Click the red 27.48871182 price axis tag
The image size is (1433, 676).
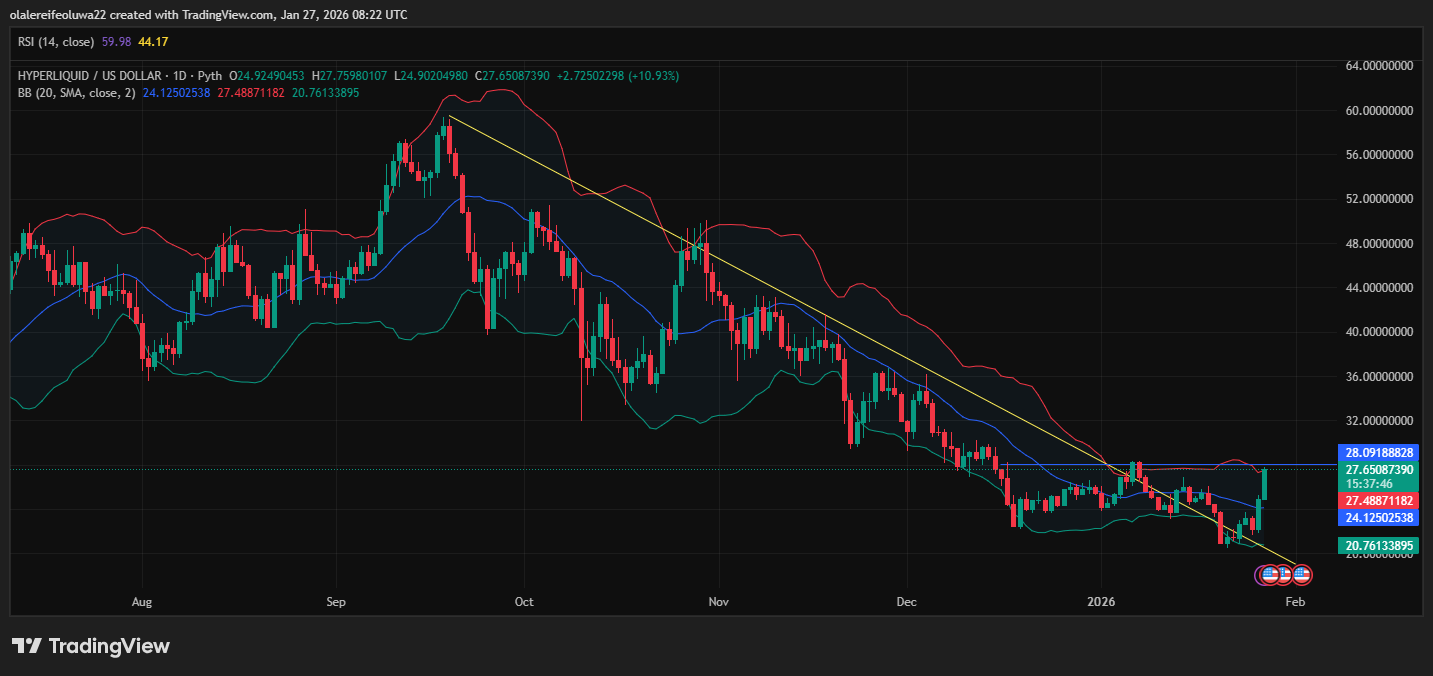coord(1377,500)
